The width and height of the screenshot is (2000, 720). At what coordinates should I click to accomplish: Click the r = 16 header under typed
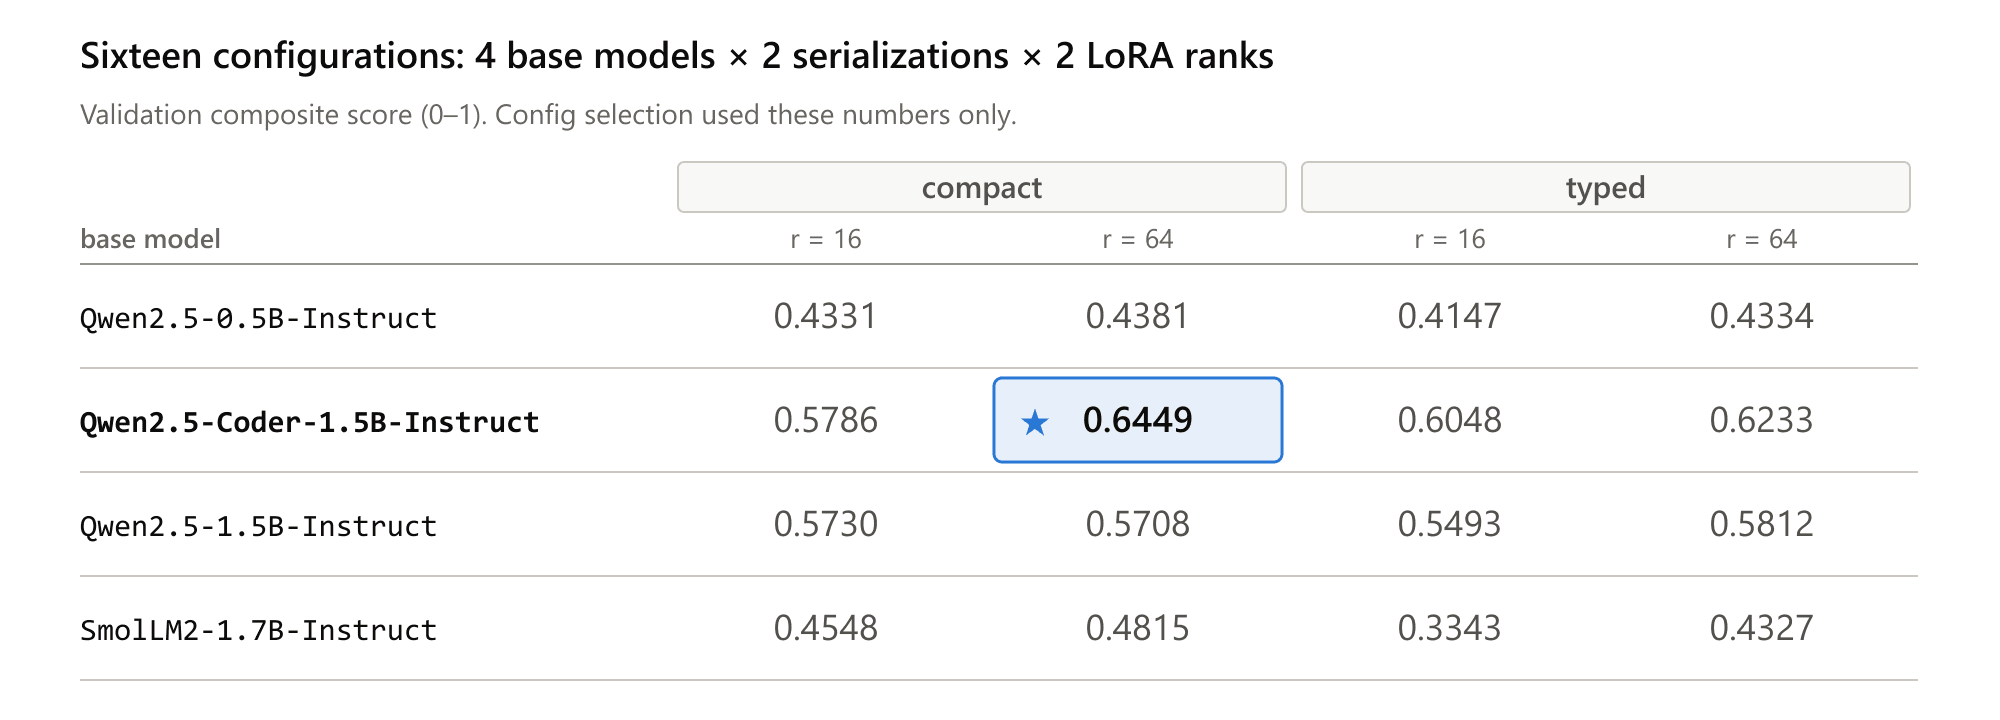point(1450,239)
